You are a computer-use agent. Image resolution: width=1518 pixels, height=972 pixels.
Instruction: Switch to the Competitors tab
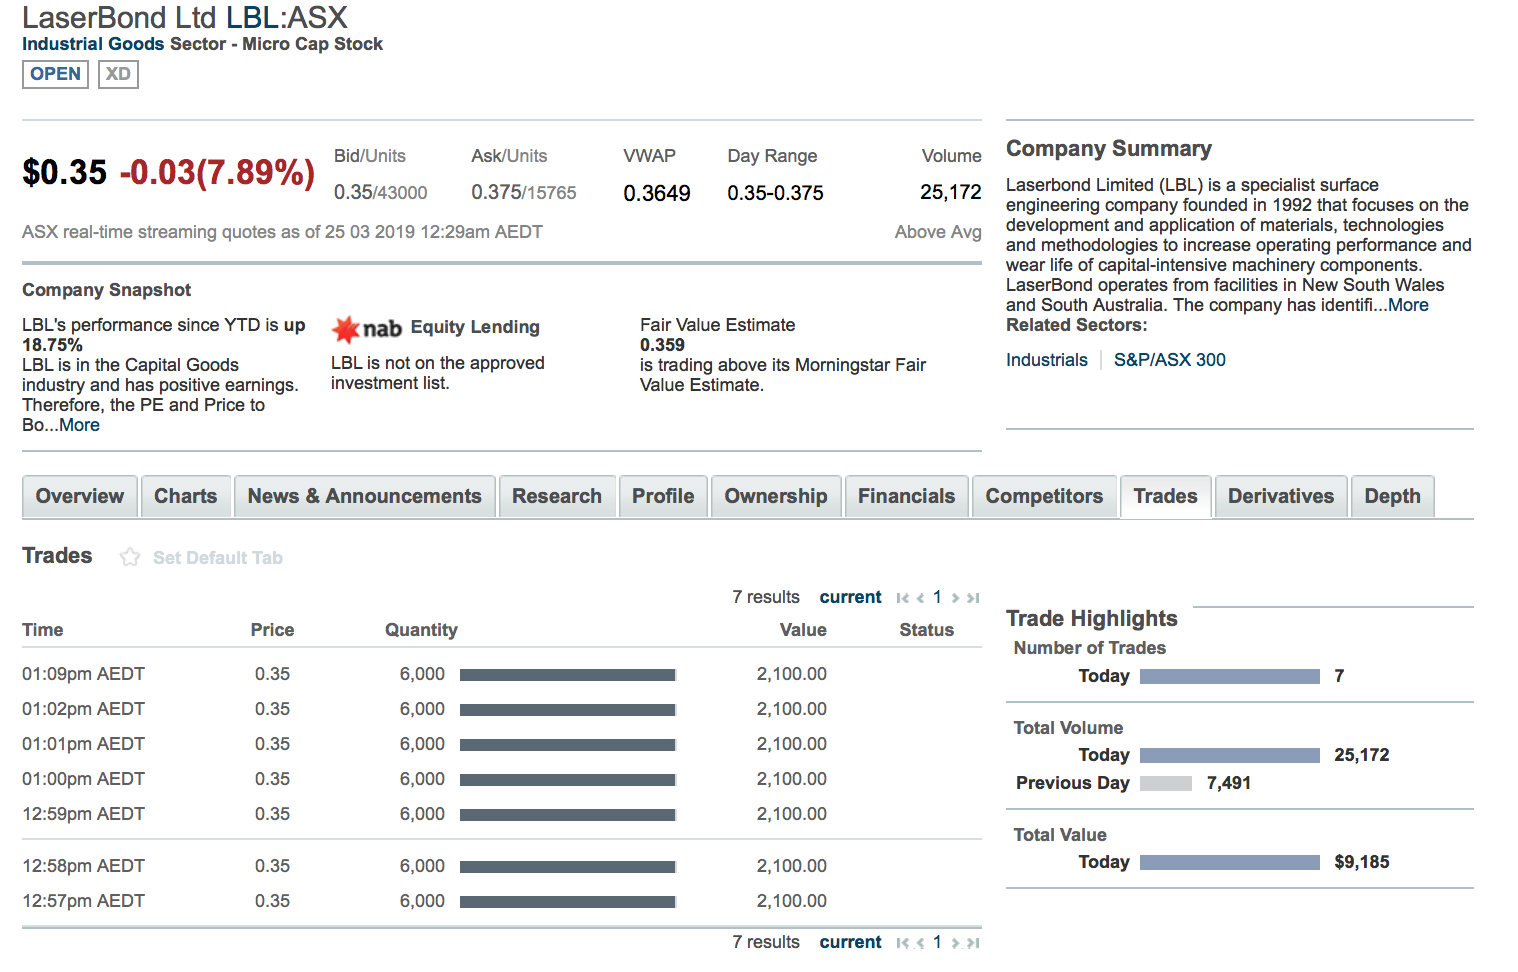(x=1044, y=497)
